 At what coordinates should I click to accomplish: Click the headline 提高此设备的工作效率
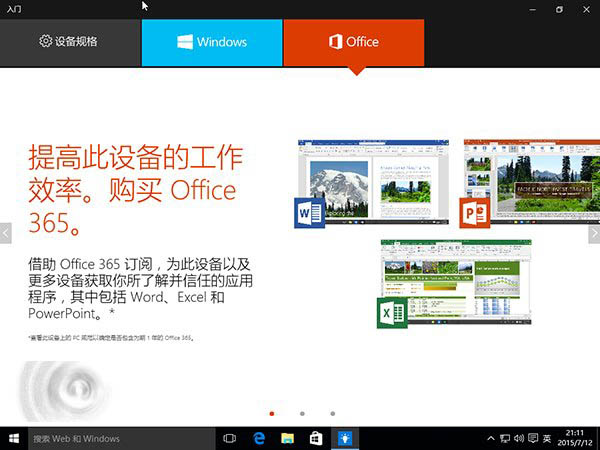(136, 189)
